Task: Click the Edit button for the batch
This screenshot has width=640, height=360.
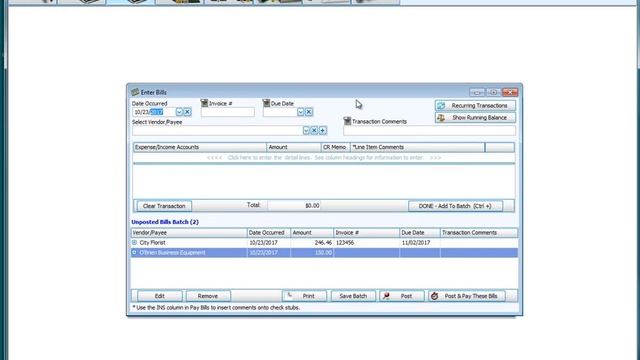Action: pyautogui.click(x=160, y=296)
